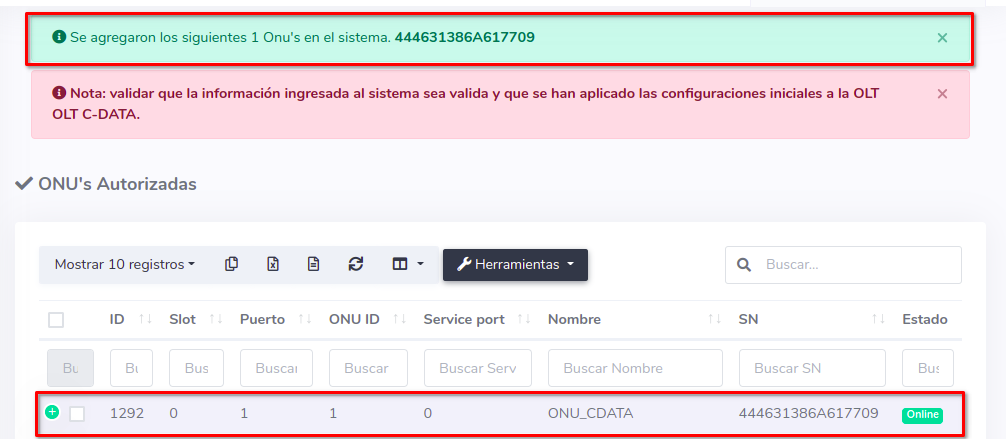Export table to Excel icon
The width and height of the screenshot is (1006, 439).
[x=272, y=264]
